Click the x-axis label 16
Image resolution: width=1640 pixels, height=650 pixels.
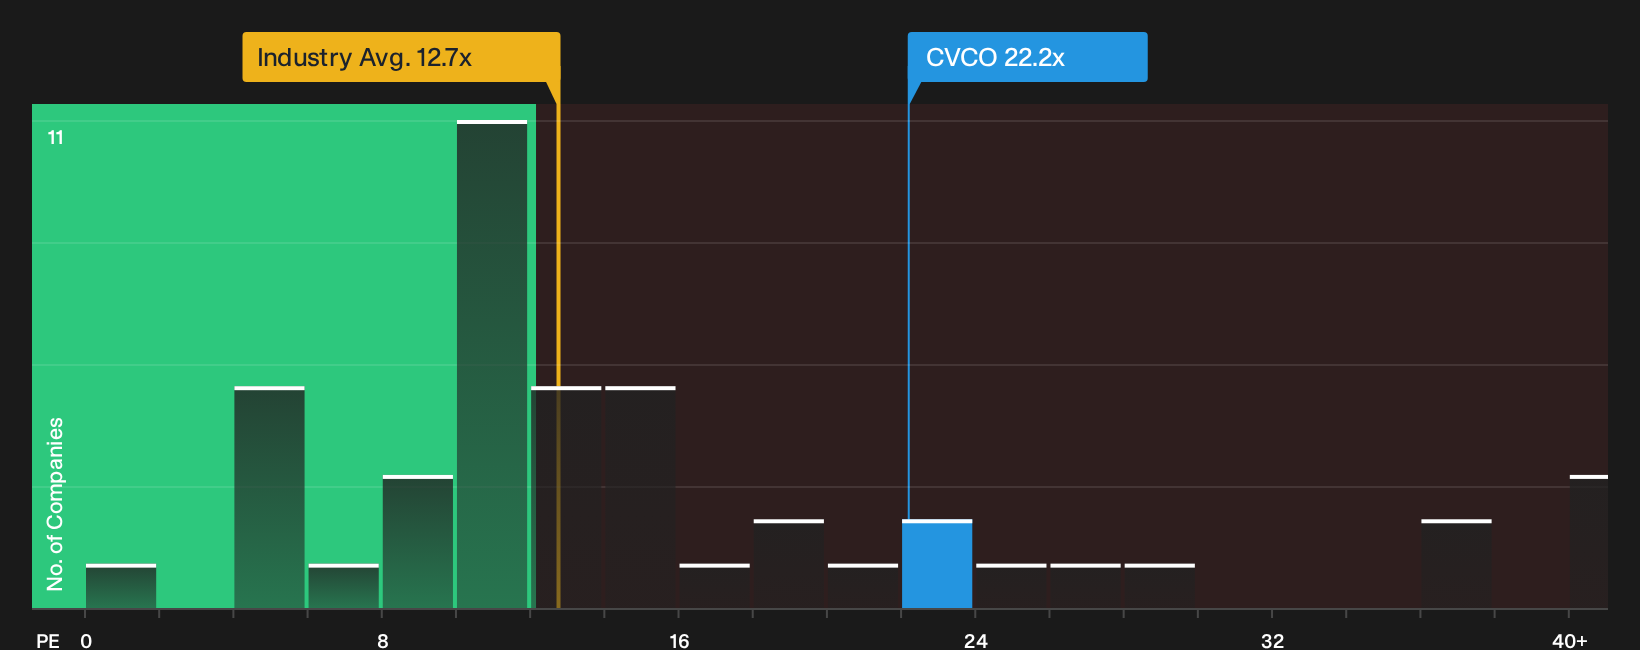pos(679,640)
